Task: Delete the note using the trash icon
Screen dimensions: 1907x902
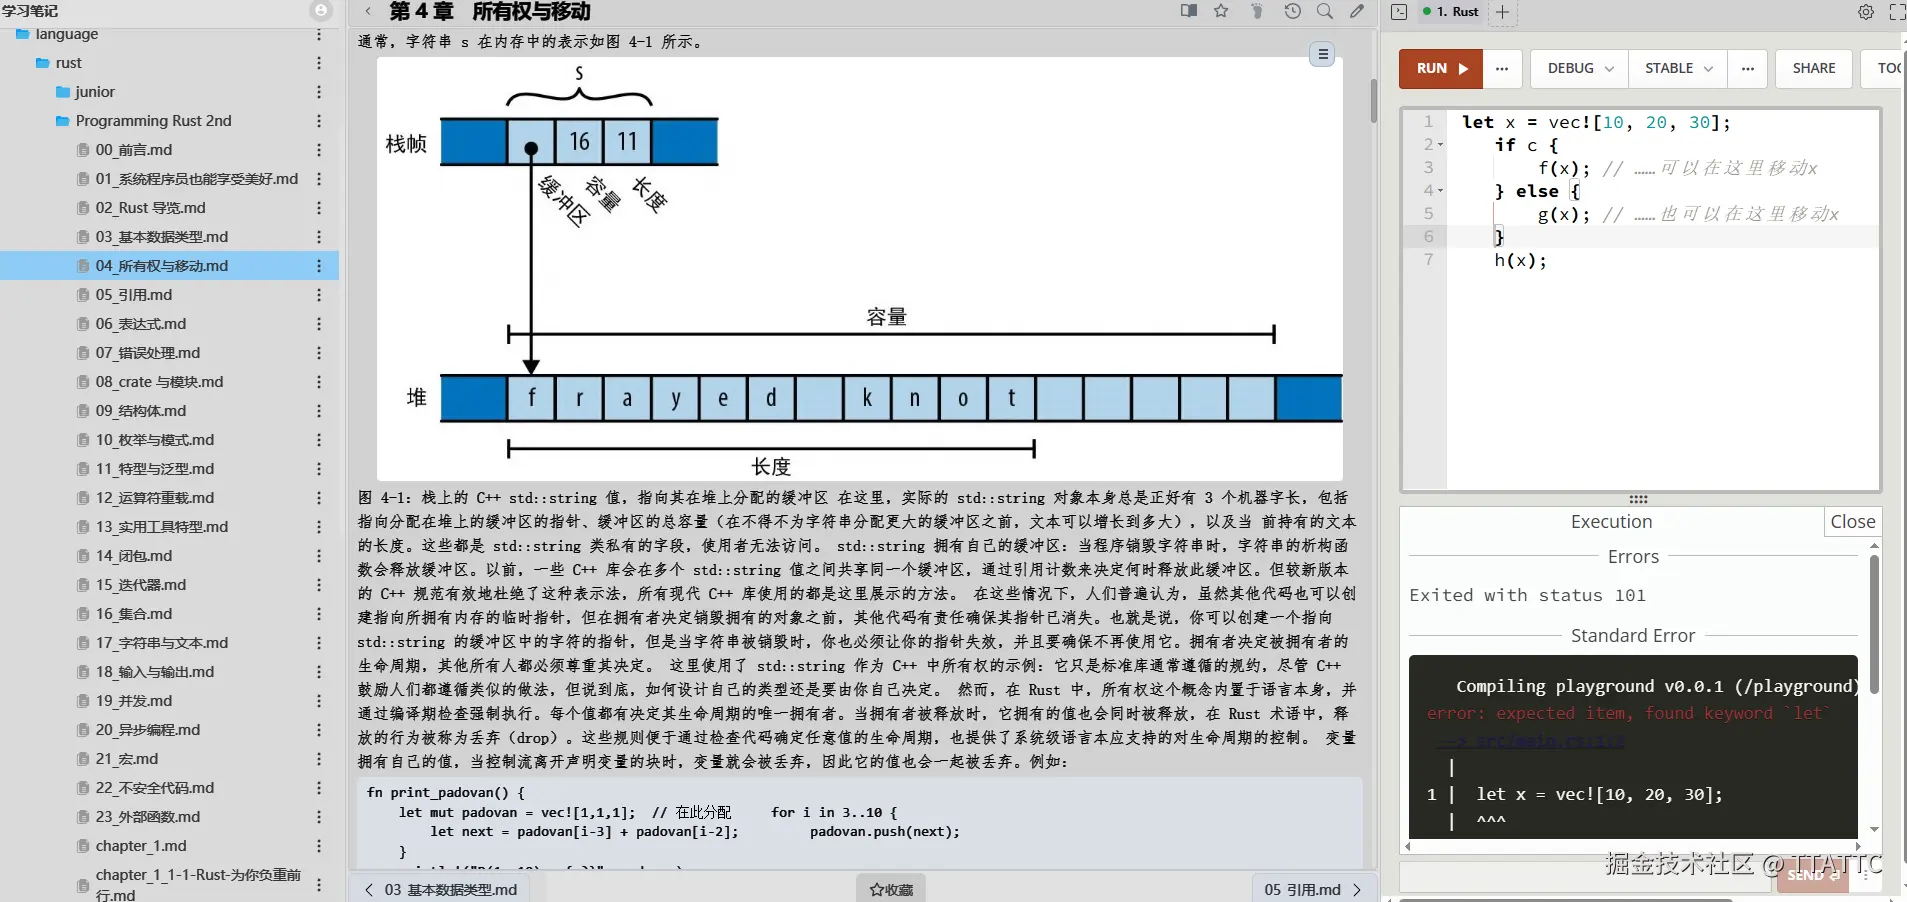Action: point(1257,11)
